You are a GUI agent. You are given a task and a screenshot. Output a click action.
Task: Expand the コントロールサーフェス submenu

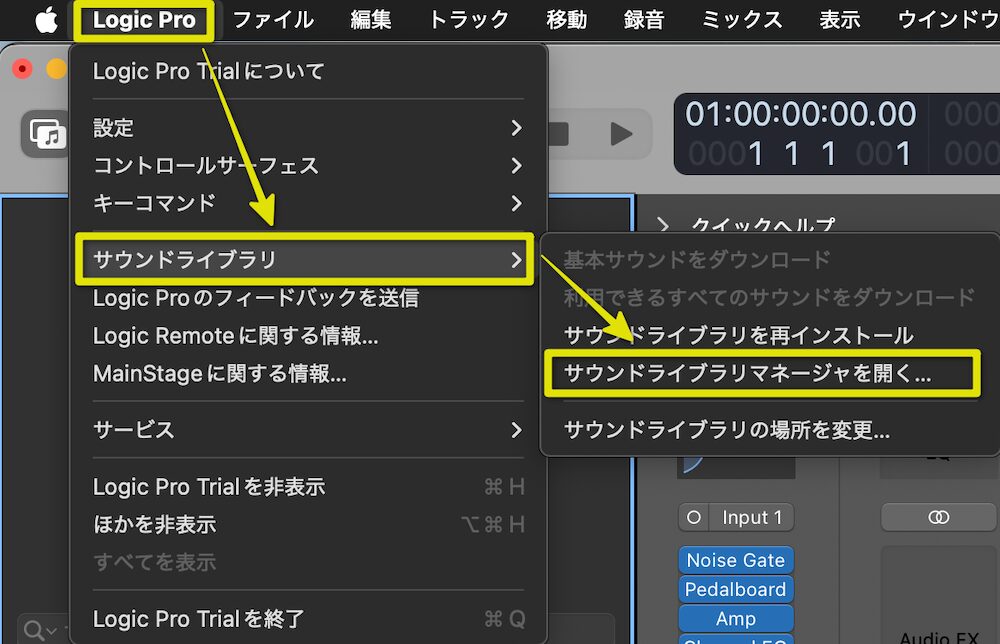point(309,165)
